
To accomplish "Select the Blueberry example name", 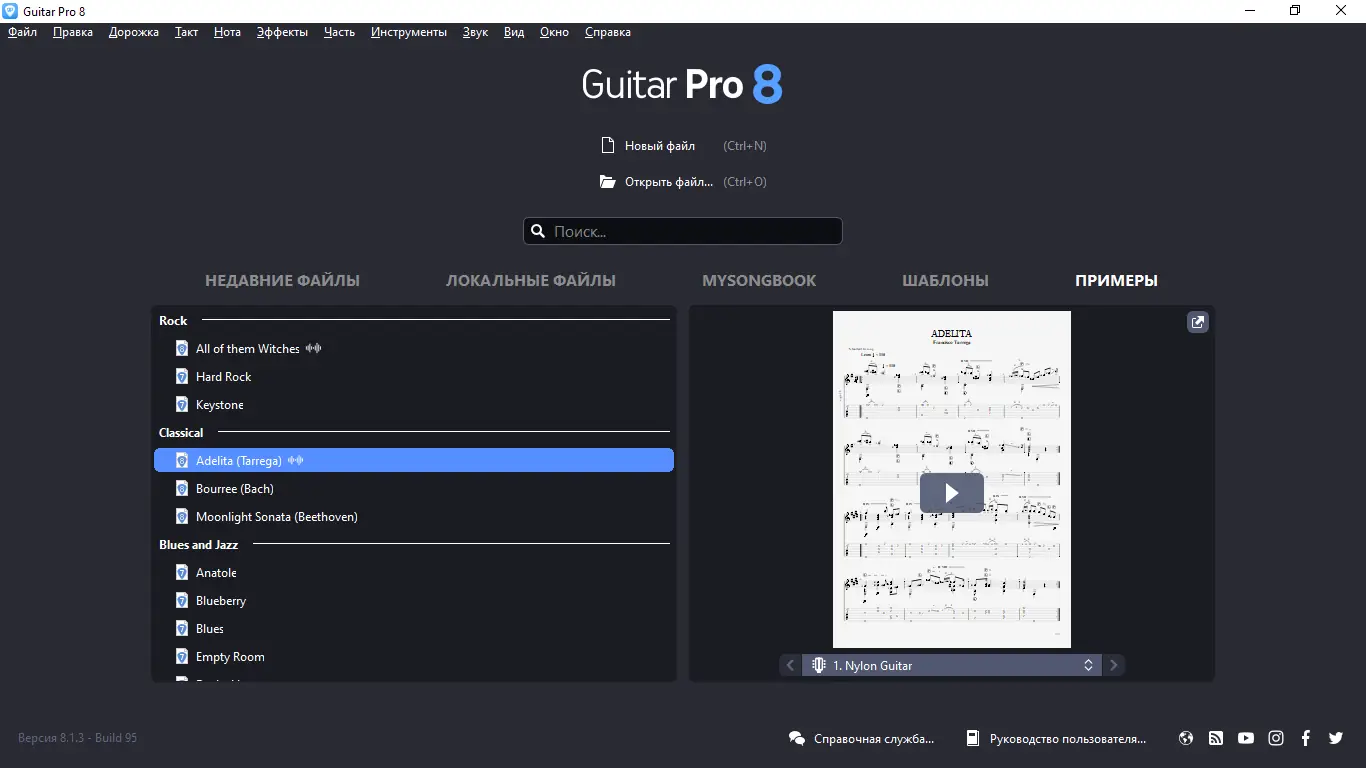I will [x=221, y=601].
